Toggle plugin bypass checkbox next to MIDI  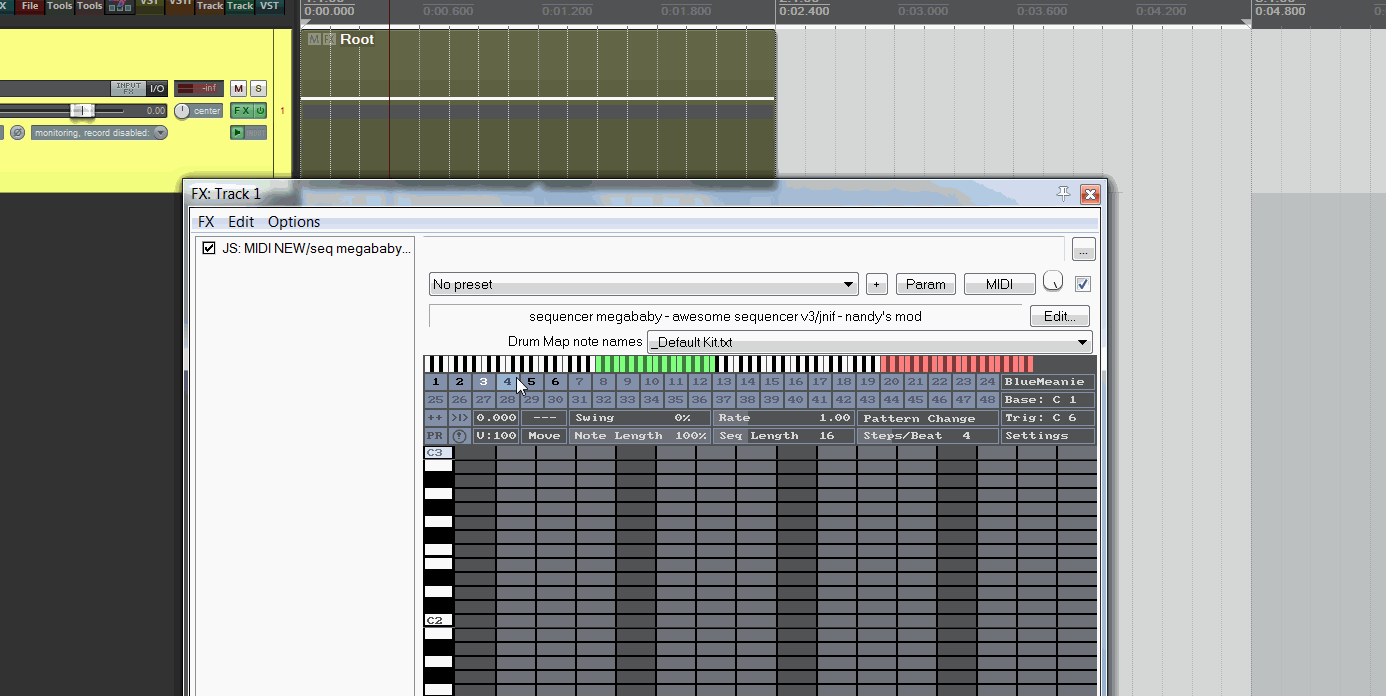click(1082, 284)
